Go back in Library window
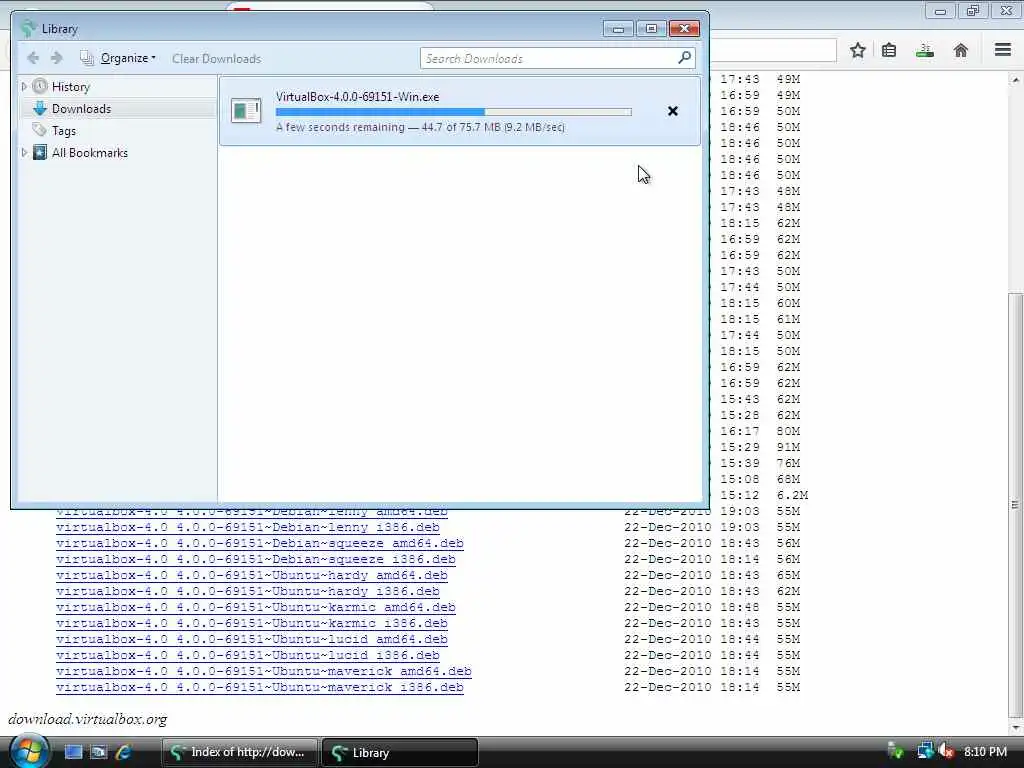 (33, 58)
